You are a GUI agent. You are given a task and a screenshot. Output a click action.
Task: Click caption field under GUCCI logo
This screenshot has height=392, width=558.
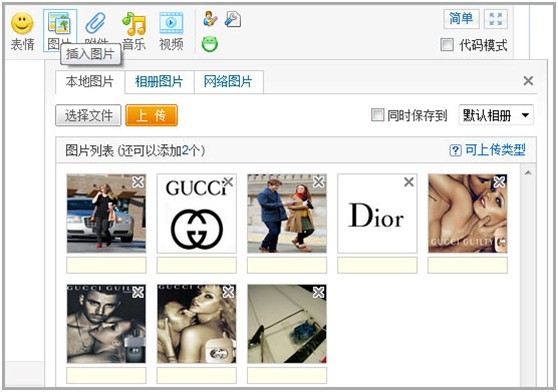tap(196, 265)
